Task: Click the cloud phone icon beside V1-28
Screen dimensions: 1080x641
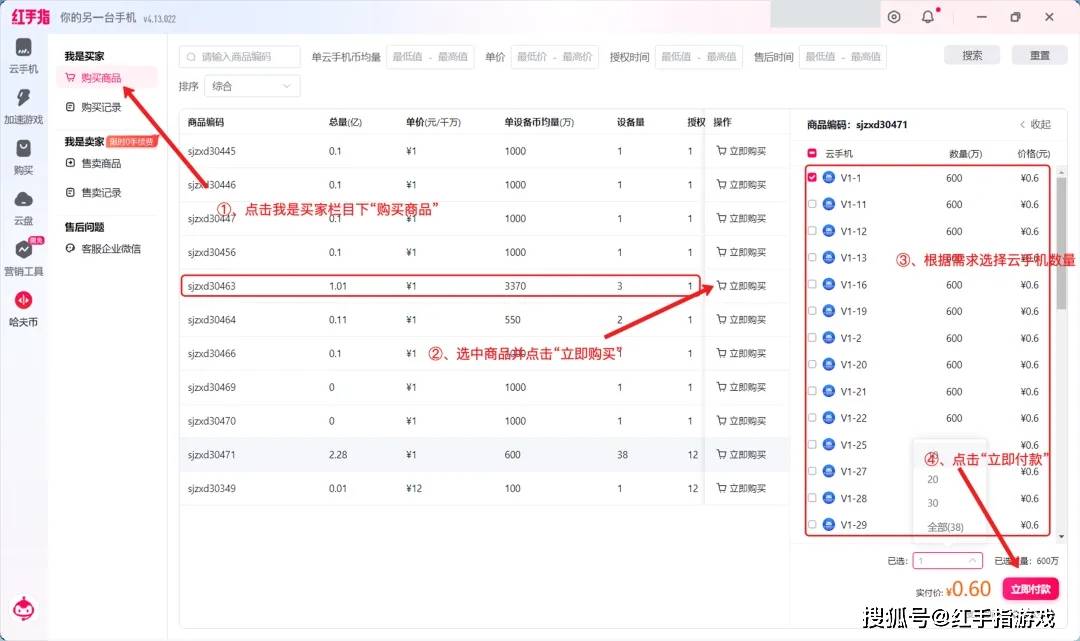Action: pyautogui.click(x=829, y=498)
